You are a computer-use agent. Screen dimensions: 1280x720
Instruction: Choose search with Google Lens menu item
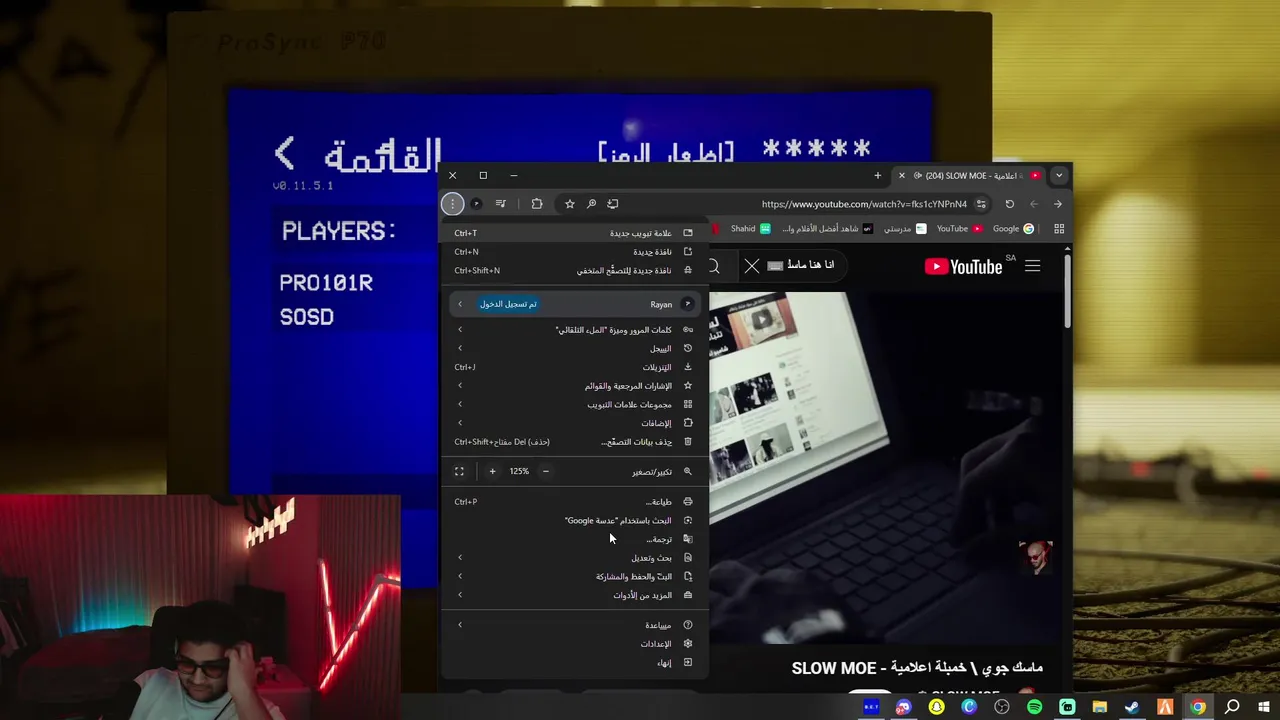coord(575,521)
